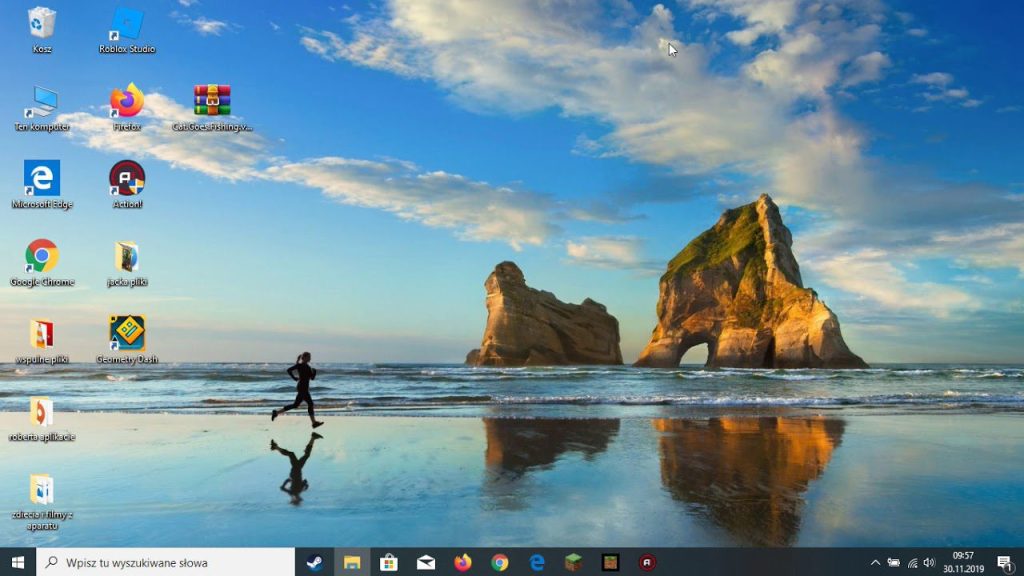Viewport: 1024px width, 576px height.
Task: Click the Google Chrome desktop shortcut
Action: tap(42, 256)
